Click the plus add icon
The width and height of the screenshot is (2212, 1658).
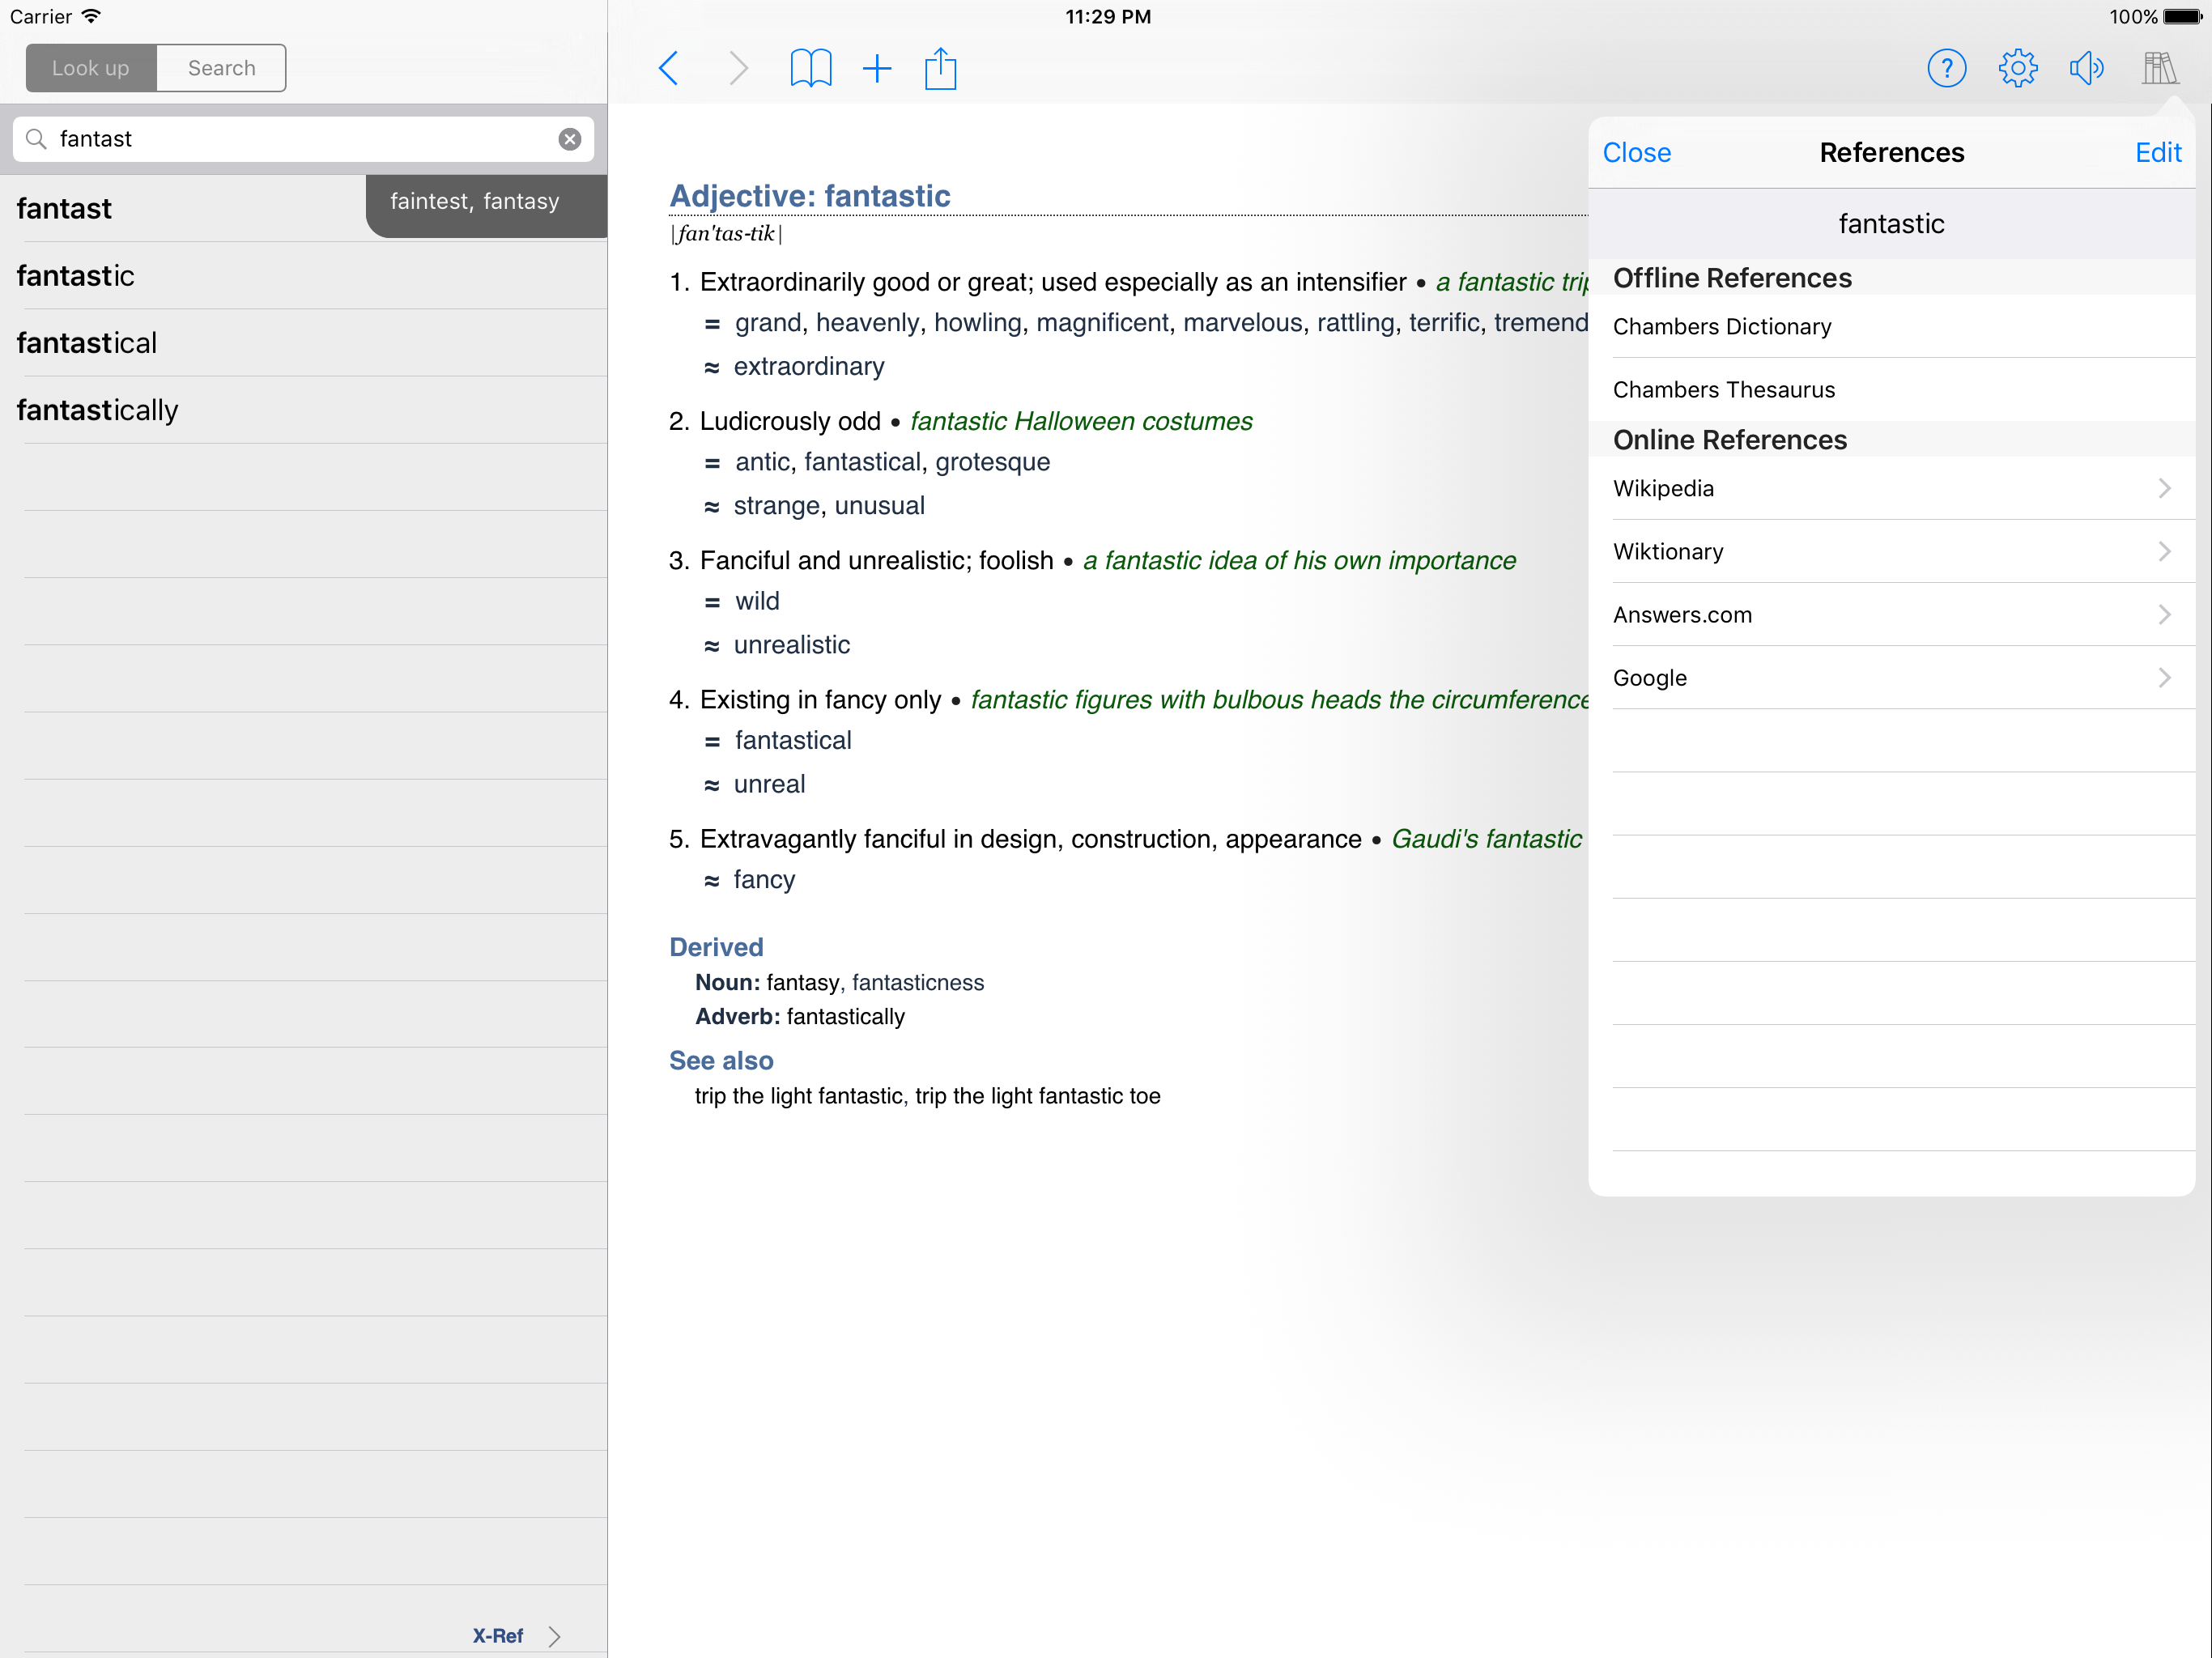[877, 69]
